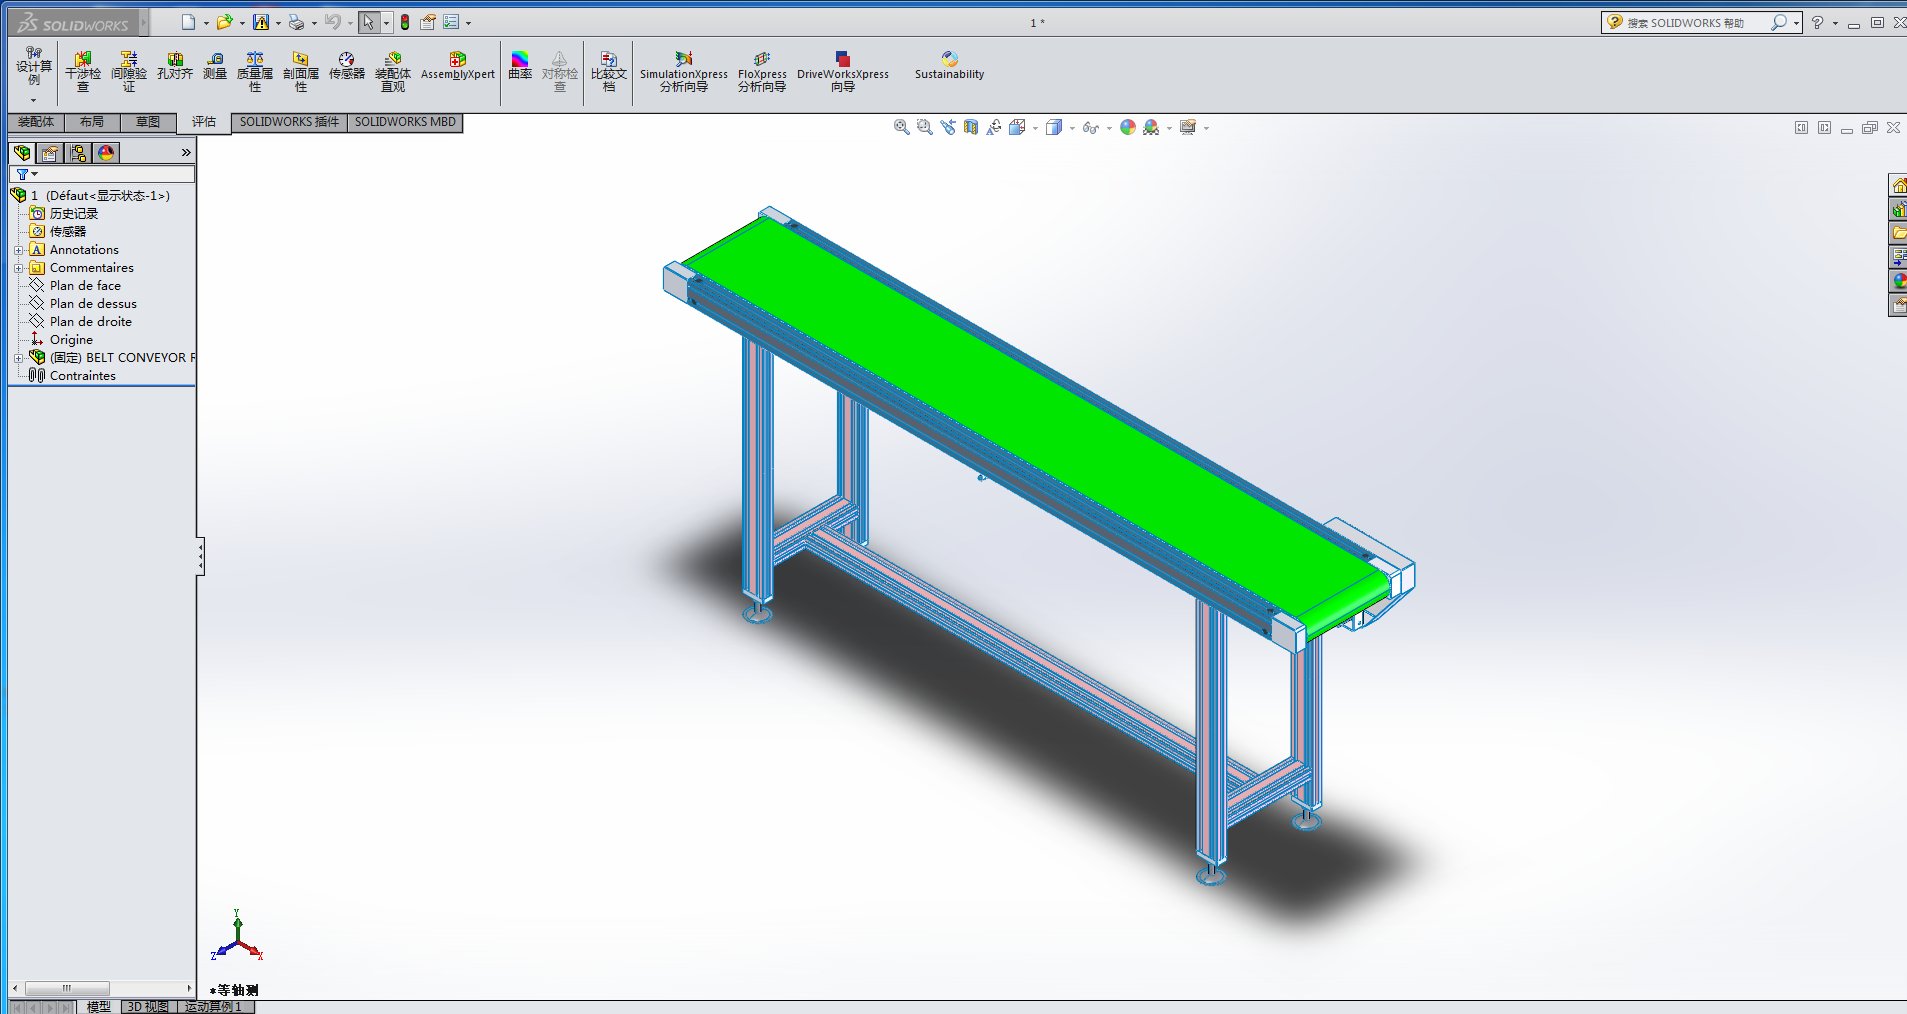Open Edit Appearance color sphere
1907x1014 pixels.
(1128, 127)
